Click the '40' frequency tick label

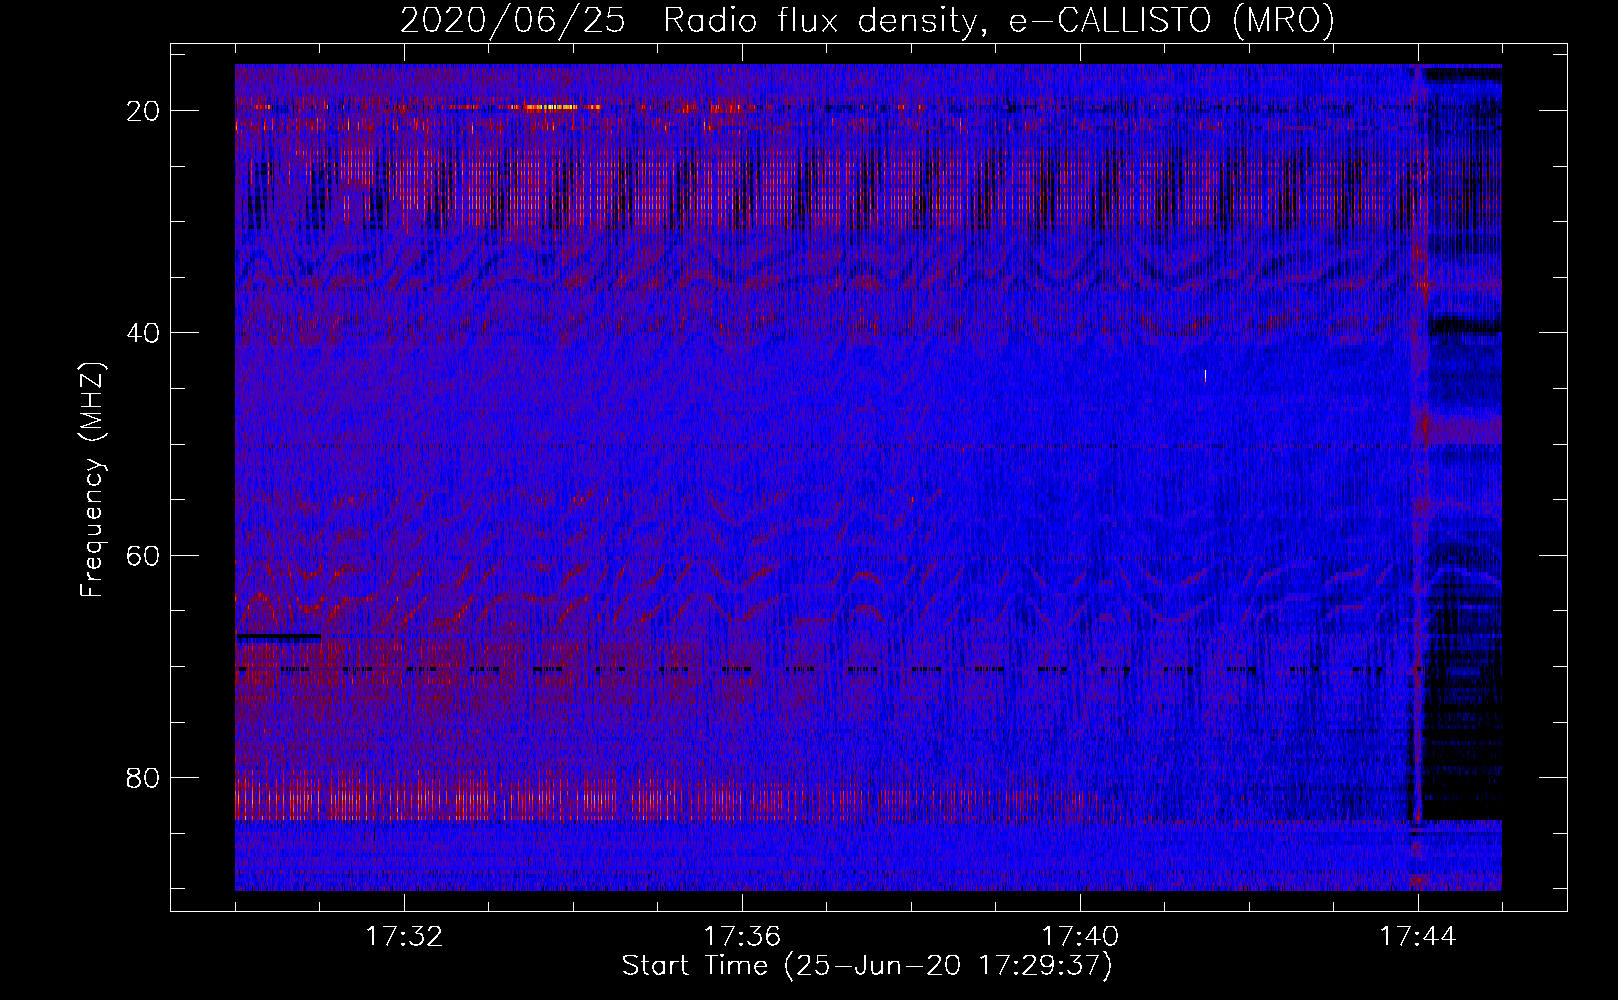tap(144, 333)
